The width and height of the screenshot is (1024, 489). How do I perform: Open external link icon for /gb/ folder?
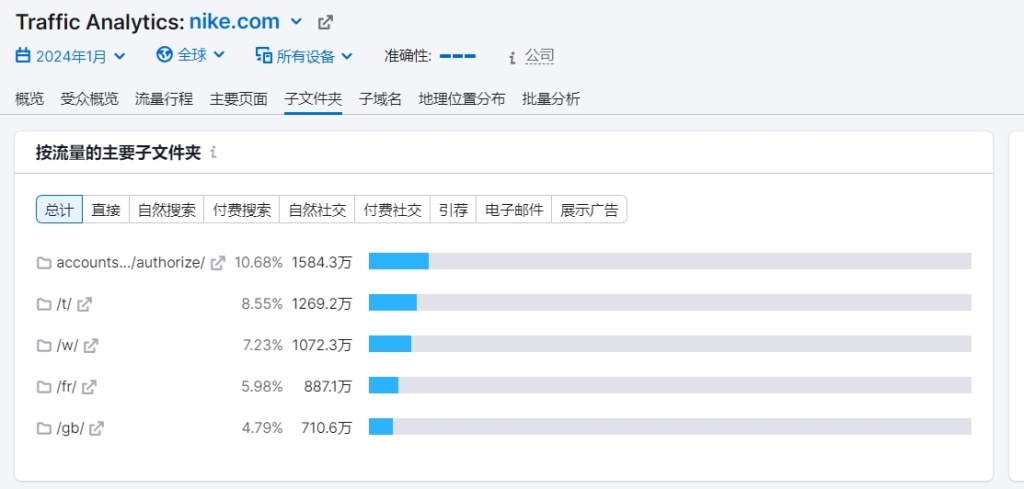point(97,428)
